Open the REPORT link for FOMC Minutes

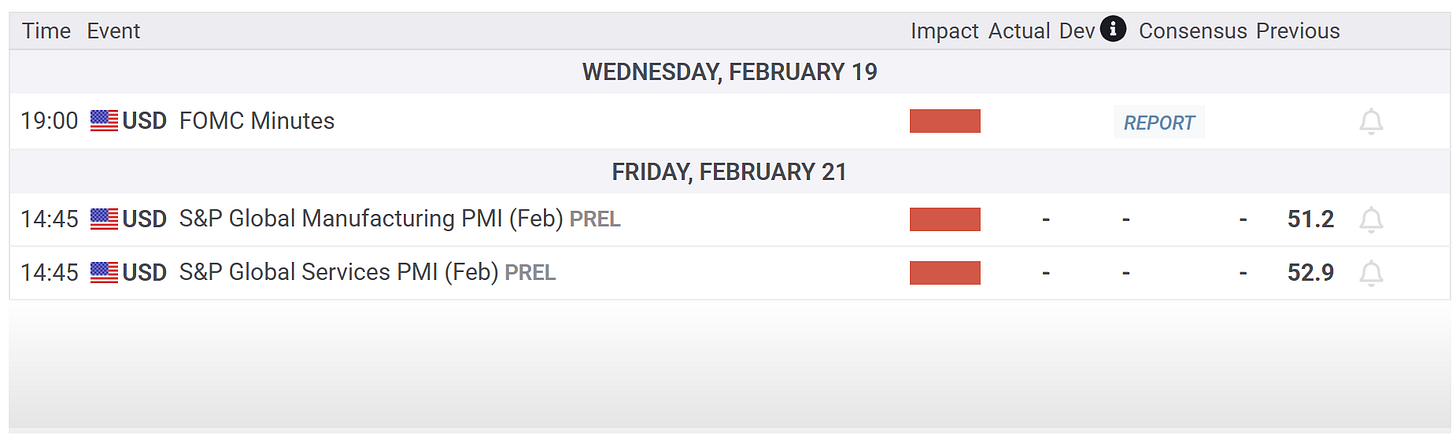pyautogui.click(x=1159, y=122)
